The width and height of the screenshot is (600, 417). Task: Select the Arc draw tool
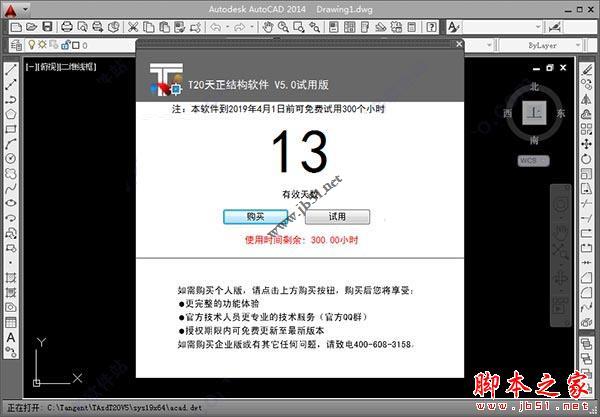coord(11,143)
